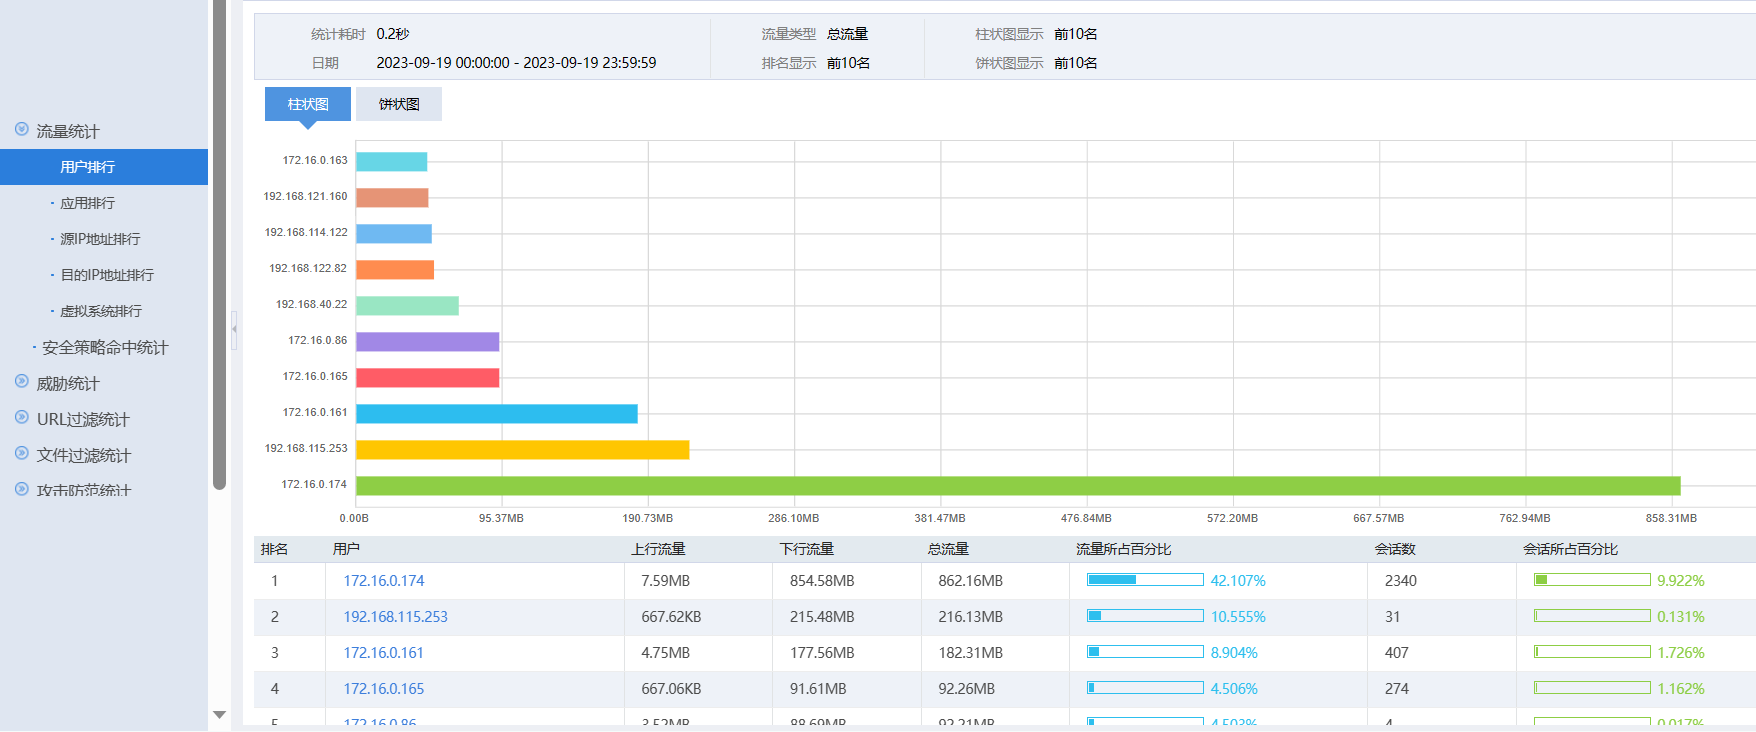Viewport: 1756px width, 732px height.
Task: Select 源IP地址排行 menu item
Action: [100, 239]
